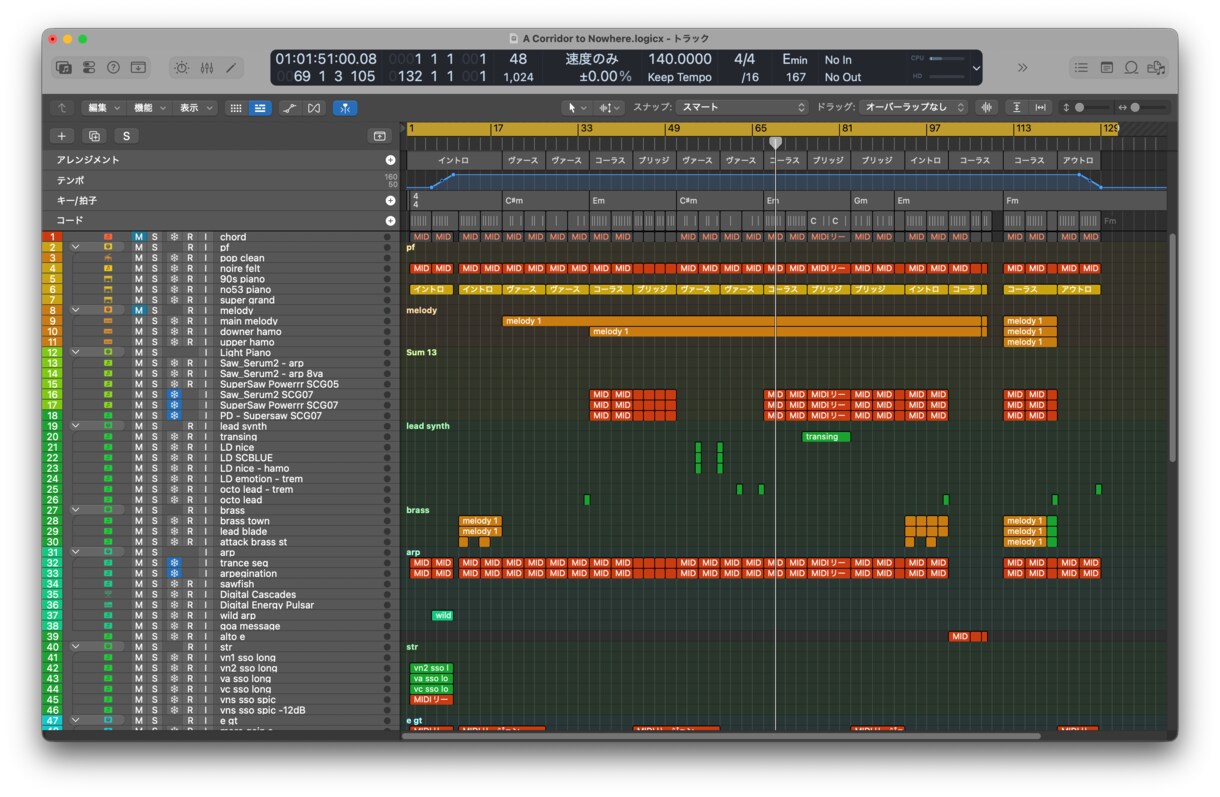Screen dimensions: 1220x797
Task: Switch to grid view icon in tracks toolbar
Action: [x=236, y=108]
